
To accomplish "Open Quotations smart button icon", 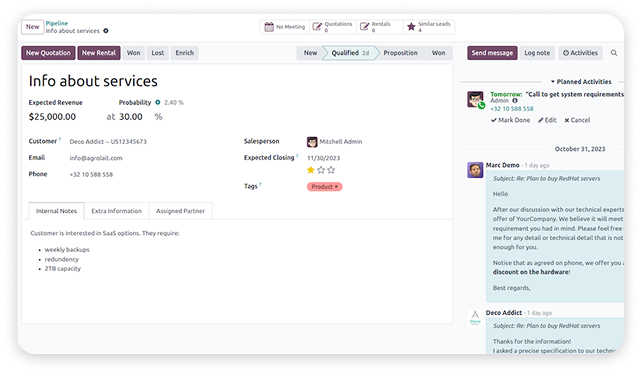I will coord(317,27).
